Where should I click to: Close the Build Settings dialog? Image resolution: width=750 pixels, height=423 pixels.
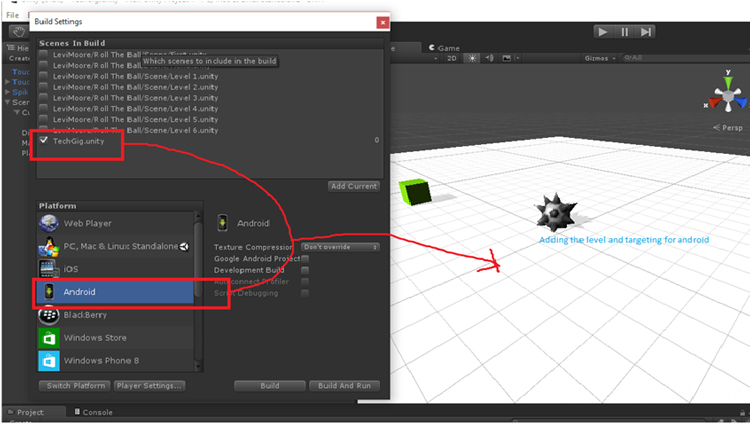[x=383, y=22]
